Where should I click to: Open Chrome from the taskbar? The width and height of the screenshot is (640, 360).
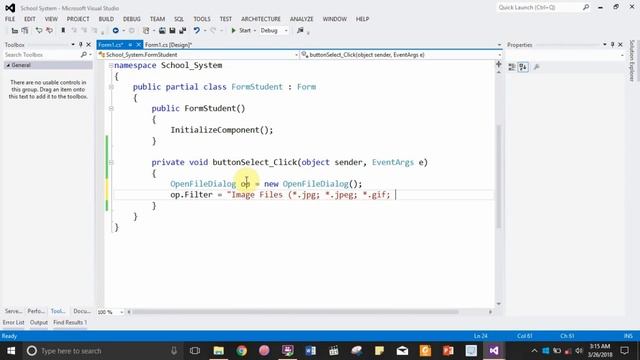click(242, 351)
